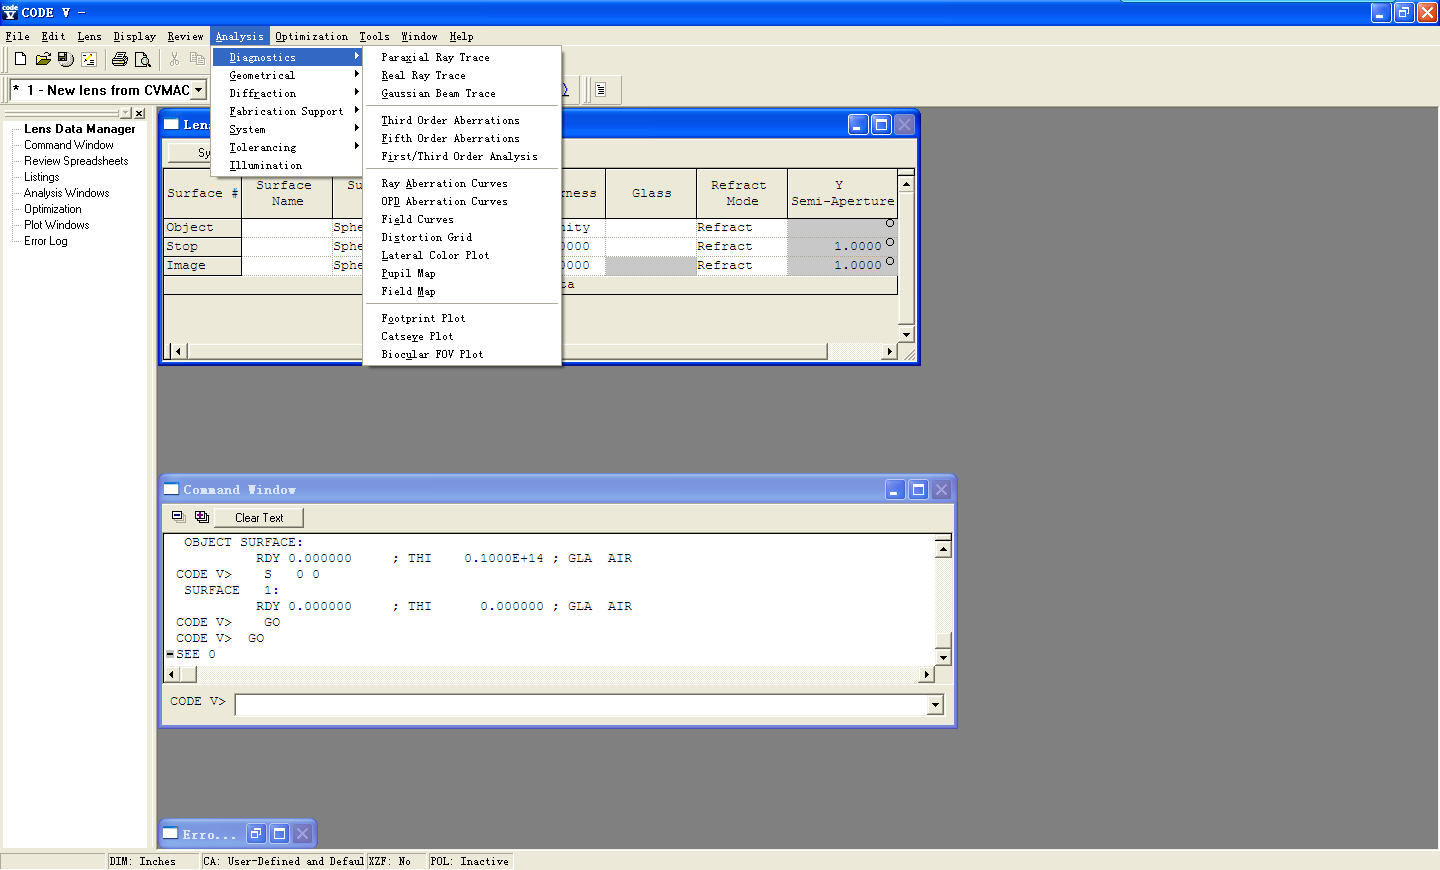Screen dimensions: 1440x870
Task: Close the navigation sidebar with its X
Action: pos(139,114)
